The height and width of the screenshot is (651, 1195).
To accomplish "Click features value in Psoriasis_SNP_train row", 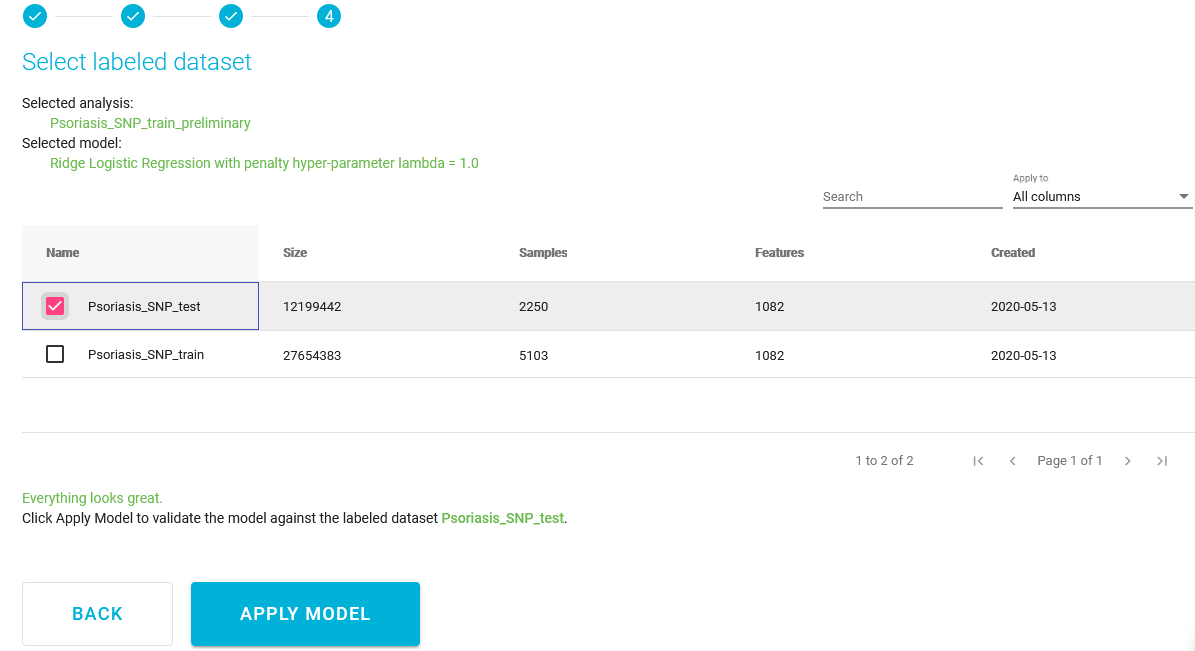I will (x=770, y=355).
